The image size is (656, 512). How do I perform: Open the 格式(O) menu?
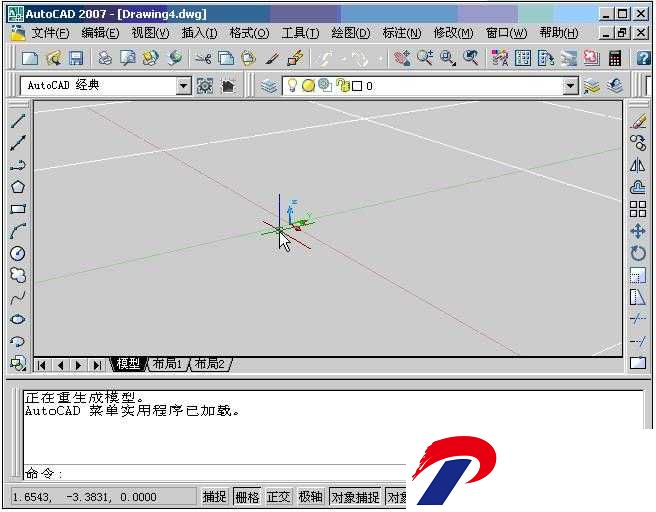[249, 33]
